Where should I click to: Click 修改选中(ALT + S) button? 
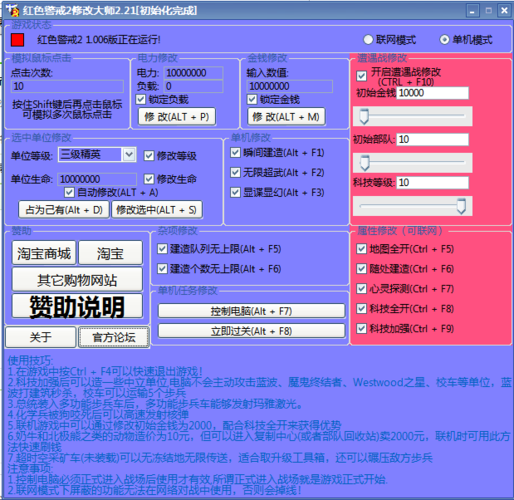coord(157,210)
